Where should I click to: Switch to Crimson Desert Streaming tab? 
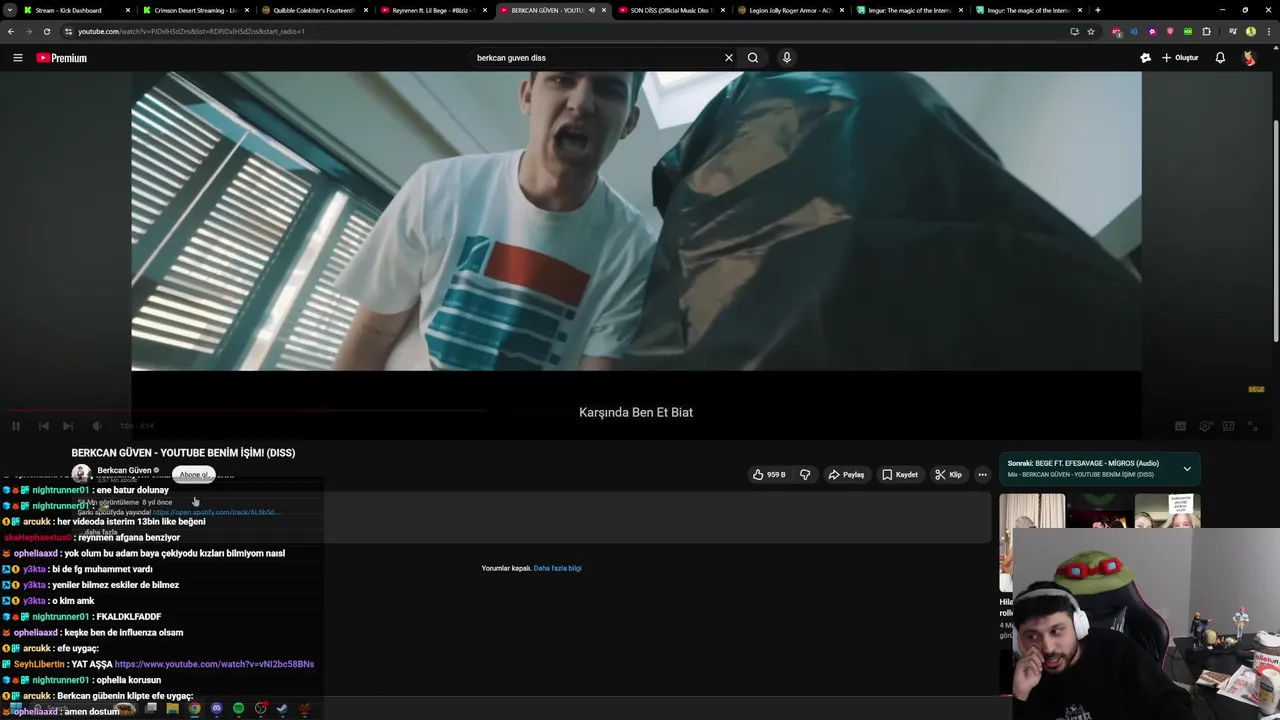[x=195, y=10]
